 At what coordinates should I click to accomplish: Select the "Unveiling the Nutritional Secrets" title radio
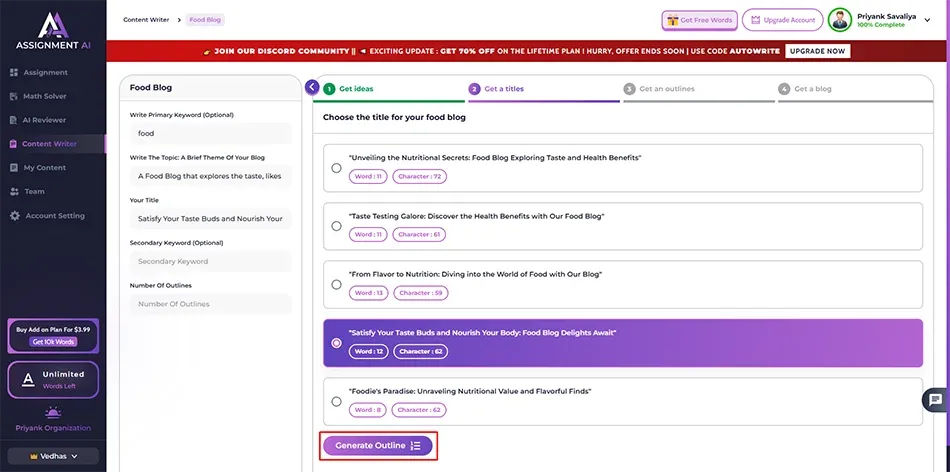coord(336,168)
